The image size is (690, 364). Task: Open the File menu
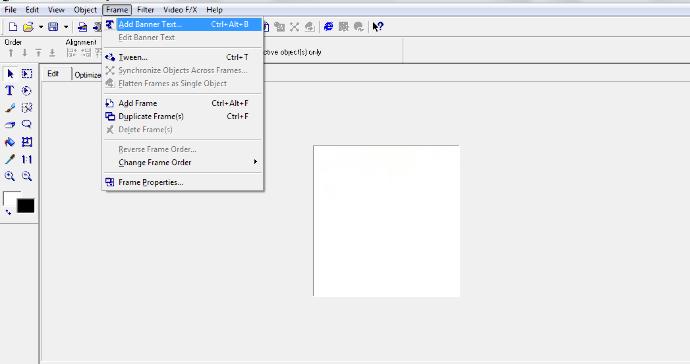coord(10,10)
